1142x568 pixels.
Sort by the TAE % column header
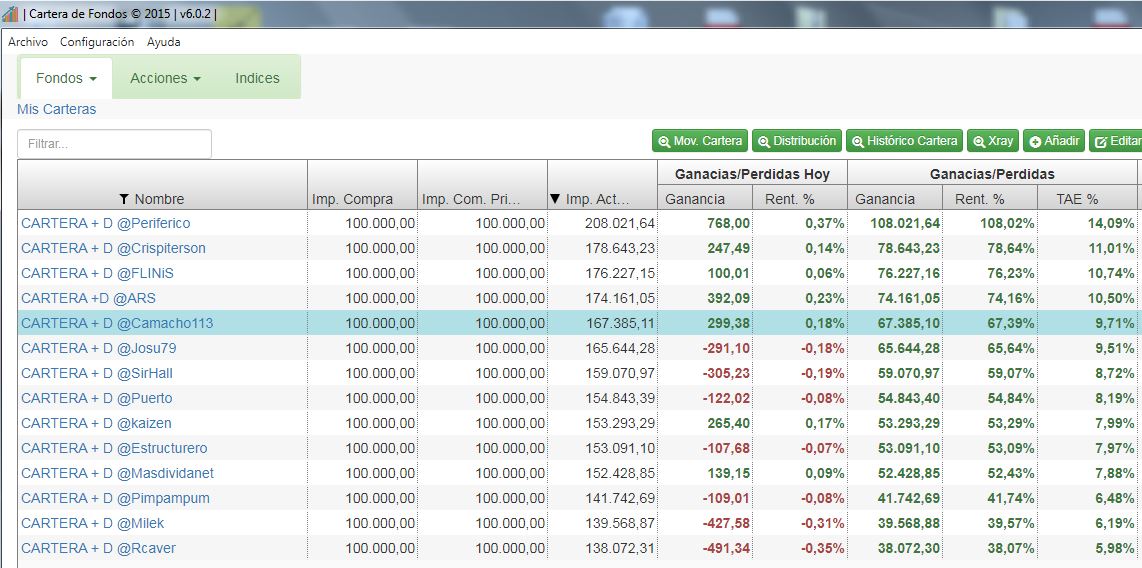[1077, 199]
